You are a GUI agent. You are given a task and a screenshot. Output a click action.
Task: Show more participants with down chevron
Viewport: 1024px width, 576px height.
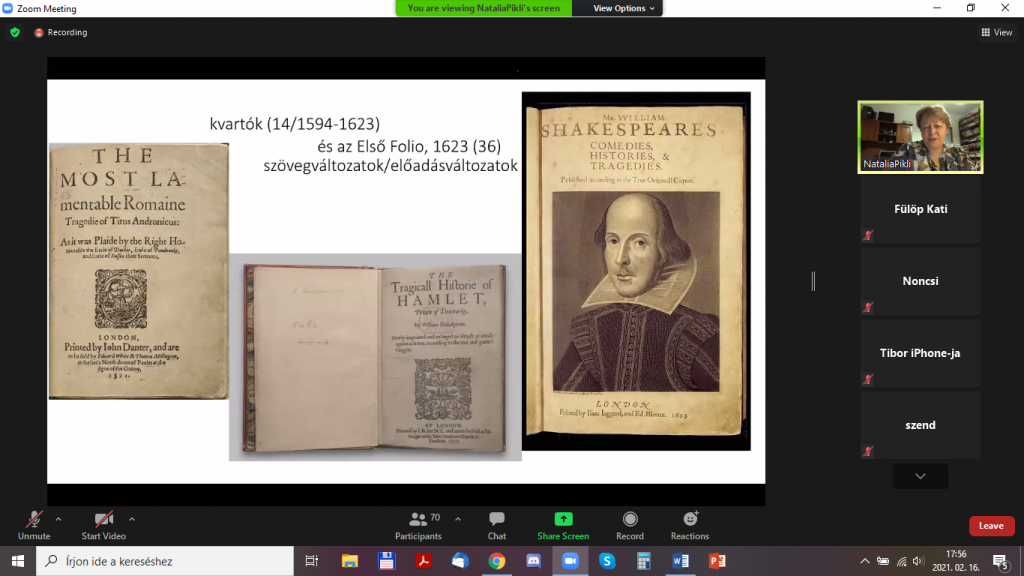[x=920, y=476]
